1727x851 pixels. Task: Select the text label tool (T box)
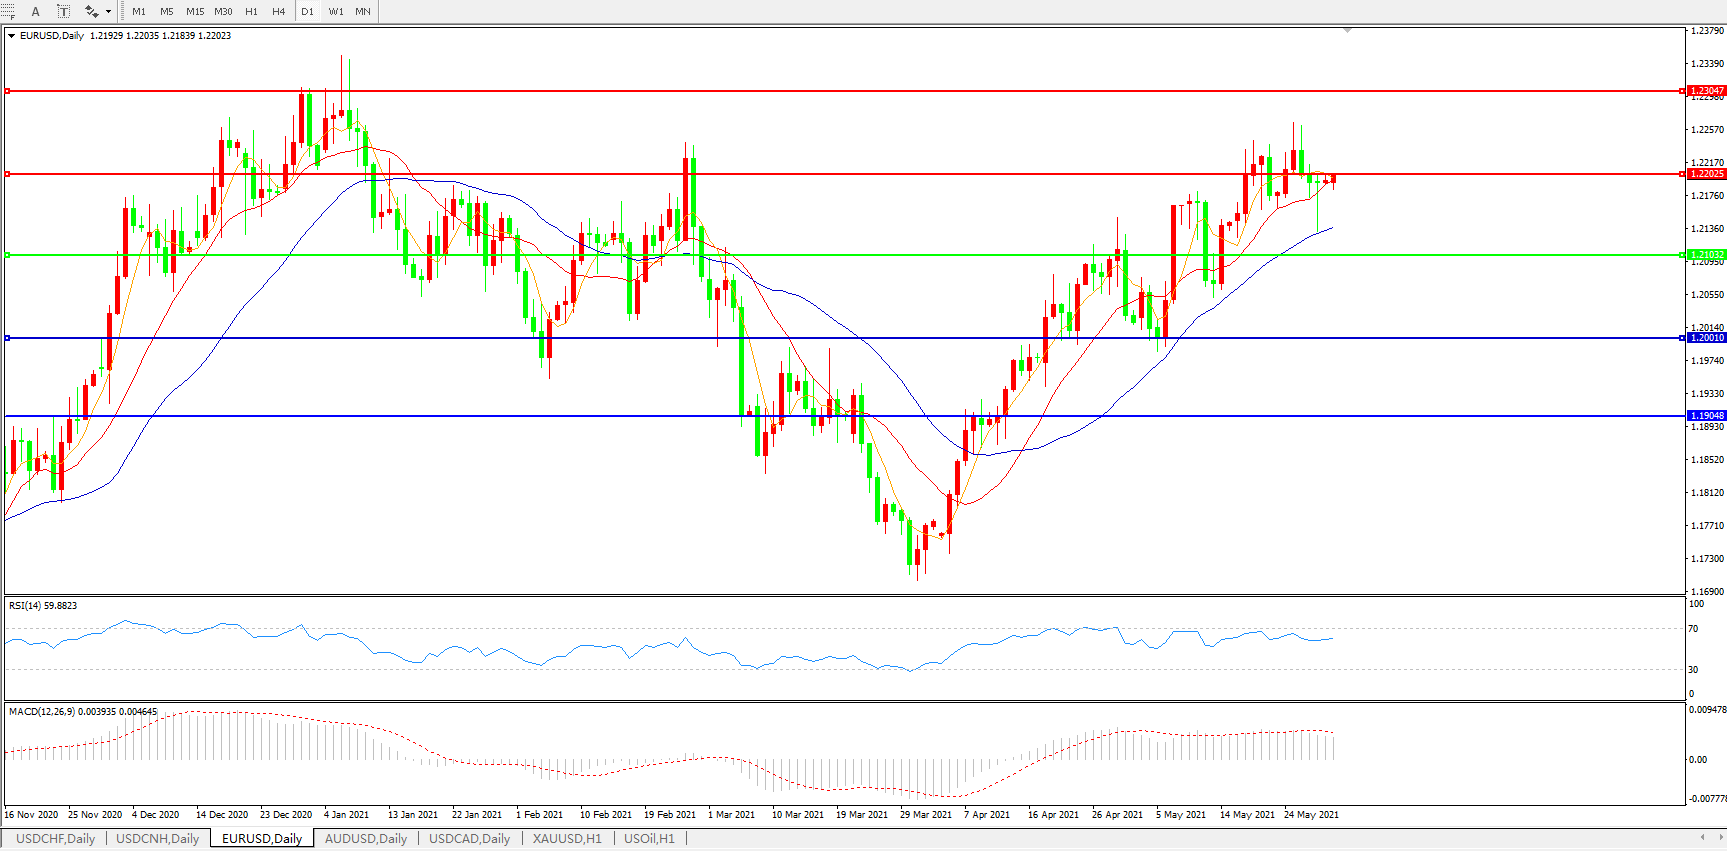tap(63, 12)
